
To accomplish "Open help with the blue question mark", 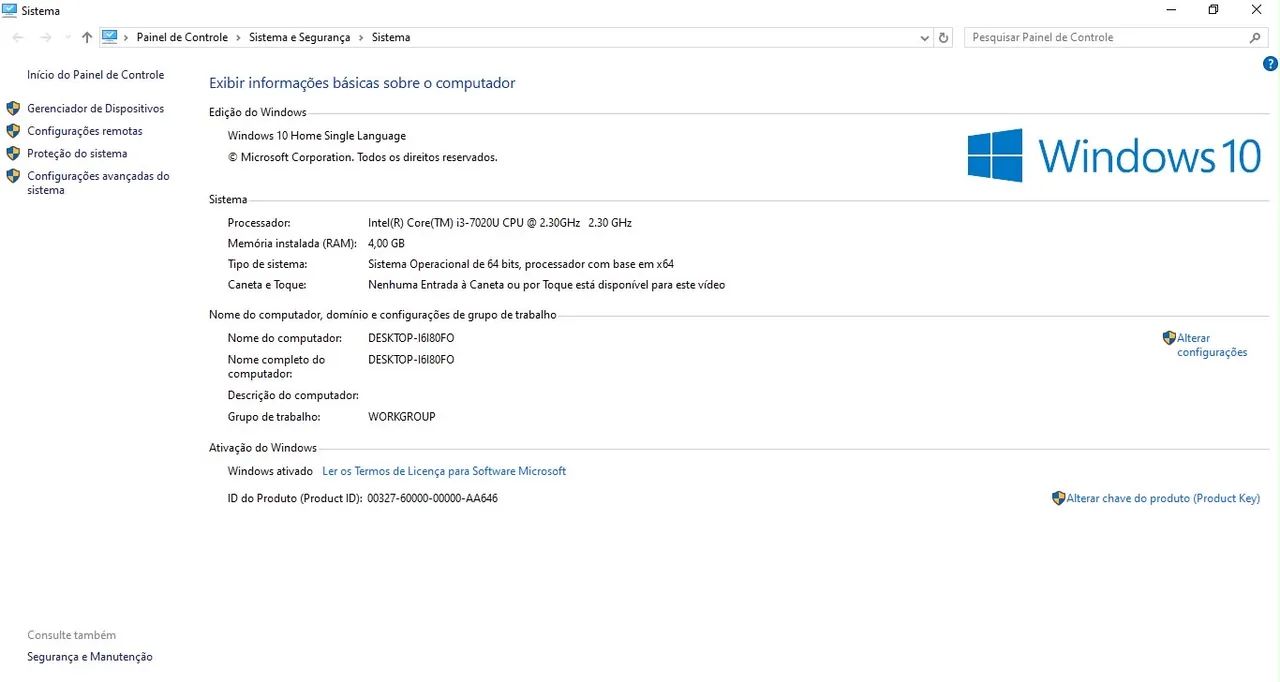I will (x=1270, y=64).
